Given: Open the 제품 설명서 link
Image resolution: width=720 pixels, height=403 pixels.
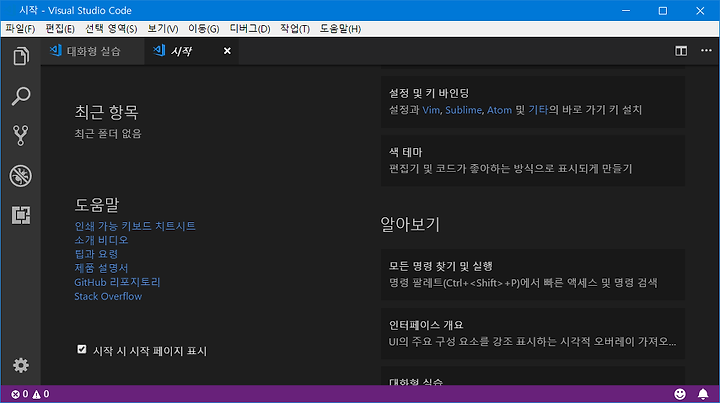Looking at the screenshot, I should [101, 268].
